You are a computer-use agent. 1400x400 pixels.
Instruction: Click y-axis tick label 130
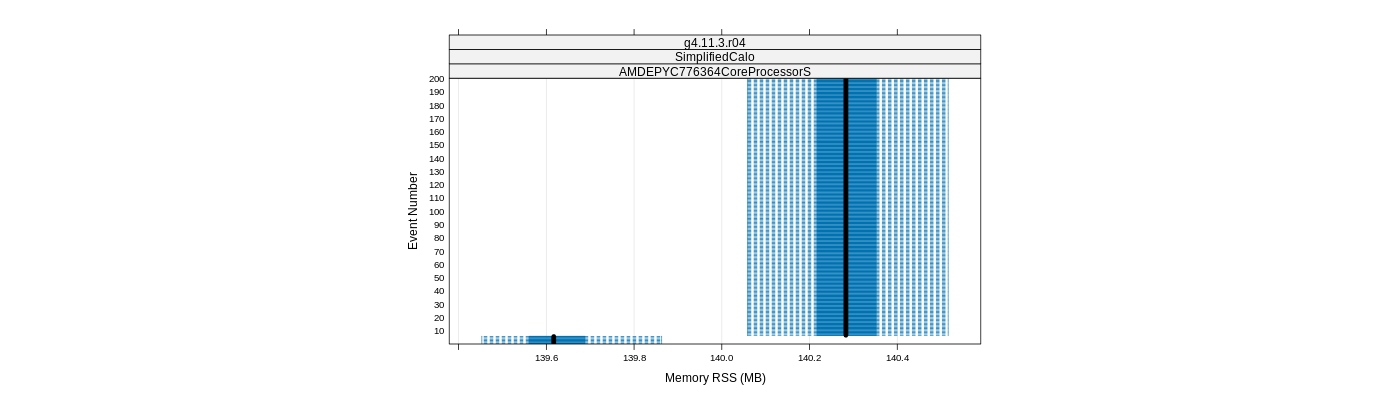pos(436,172)
